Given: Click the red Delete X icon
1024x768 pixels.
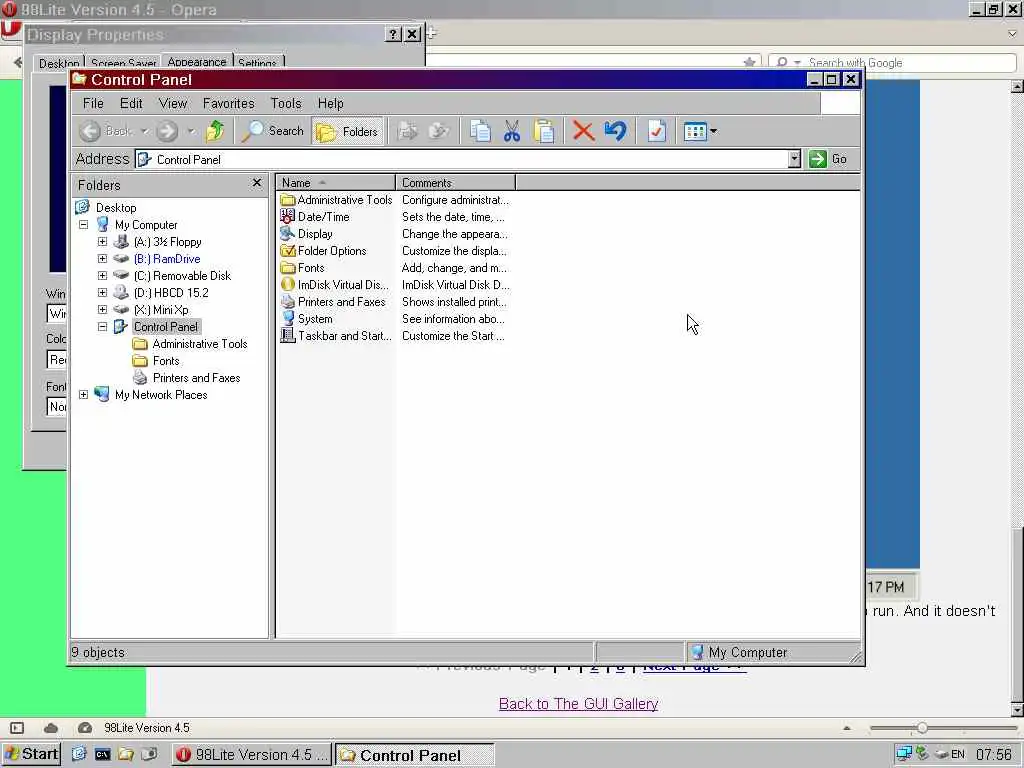Looking at the screenshot, I should (x=583, y=131).
